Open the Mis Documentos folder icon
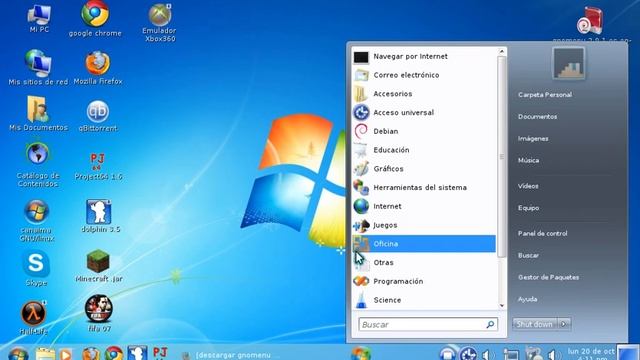Viewport: 640px width, 360px height. pos(38,113)
